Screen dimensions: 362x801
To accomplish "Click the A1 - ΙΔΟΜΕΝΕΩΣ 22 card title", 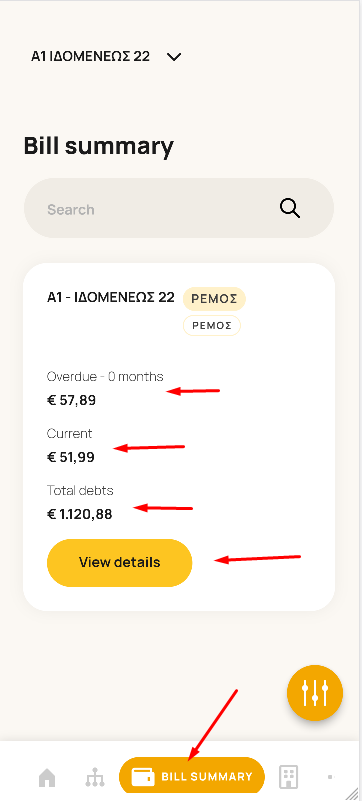I will (111, 297).
